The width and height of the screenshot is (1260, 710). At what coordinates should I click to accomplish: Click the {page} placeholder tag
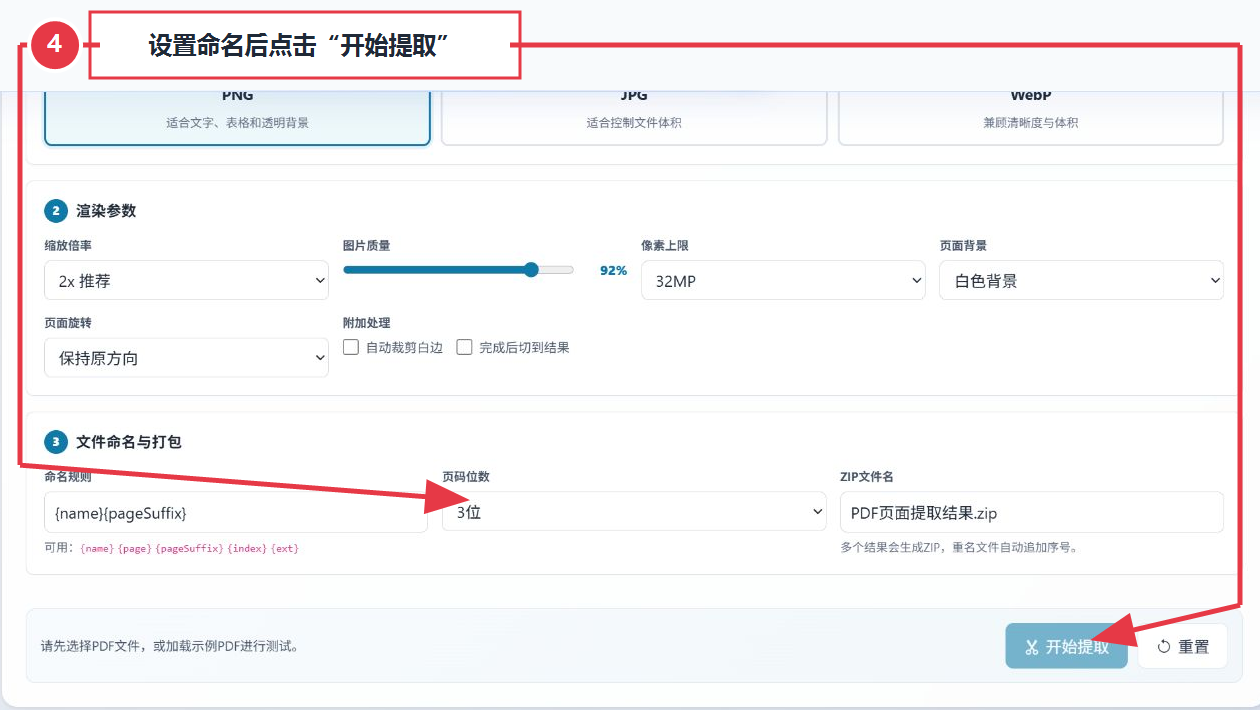click(x=135, y=549)
